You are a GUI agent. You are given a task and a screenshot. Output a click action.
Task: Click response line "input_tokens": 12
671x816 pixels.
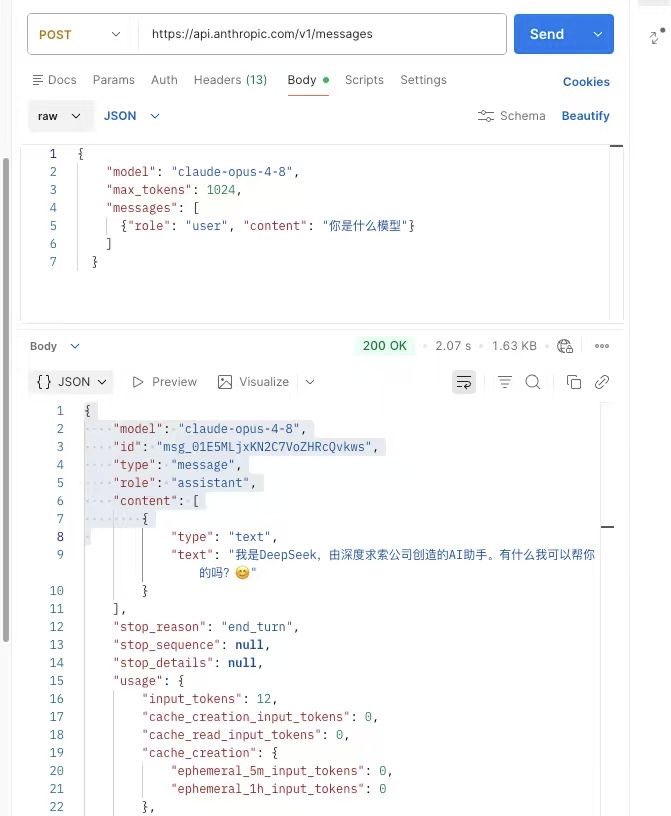coord(210,699)
